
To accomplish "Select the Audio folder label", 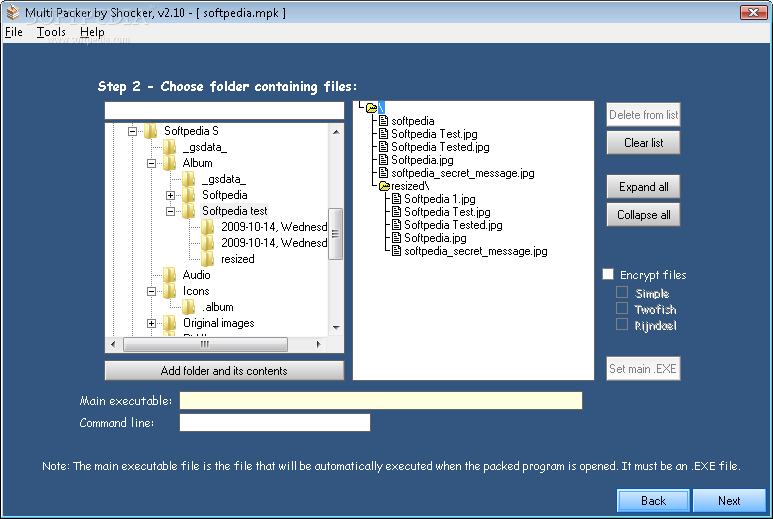I will 197,275.
